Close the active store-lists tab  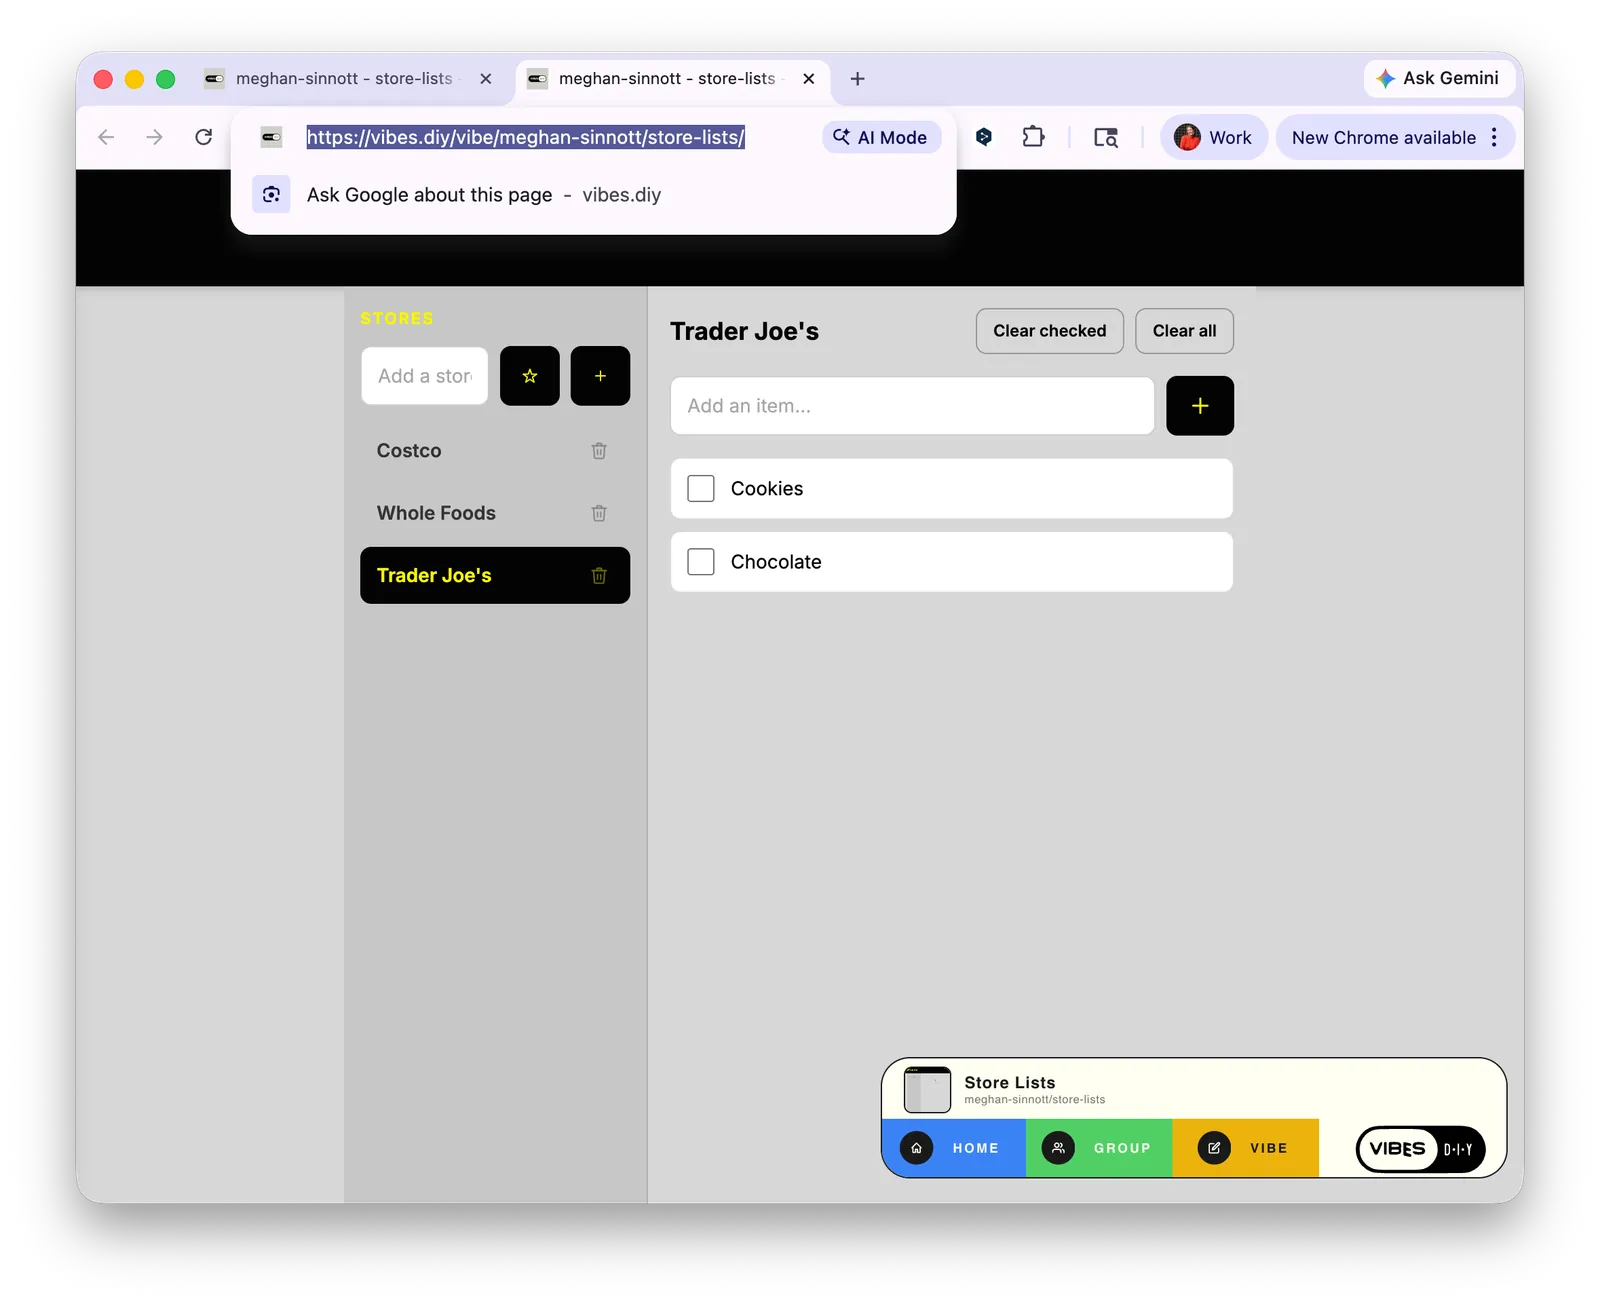click(x=809, y=79)
